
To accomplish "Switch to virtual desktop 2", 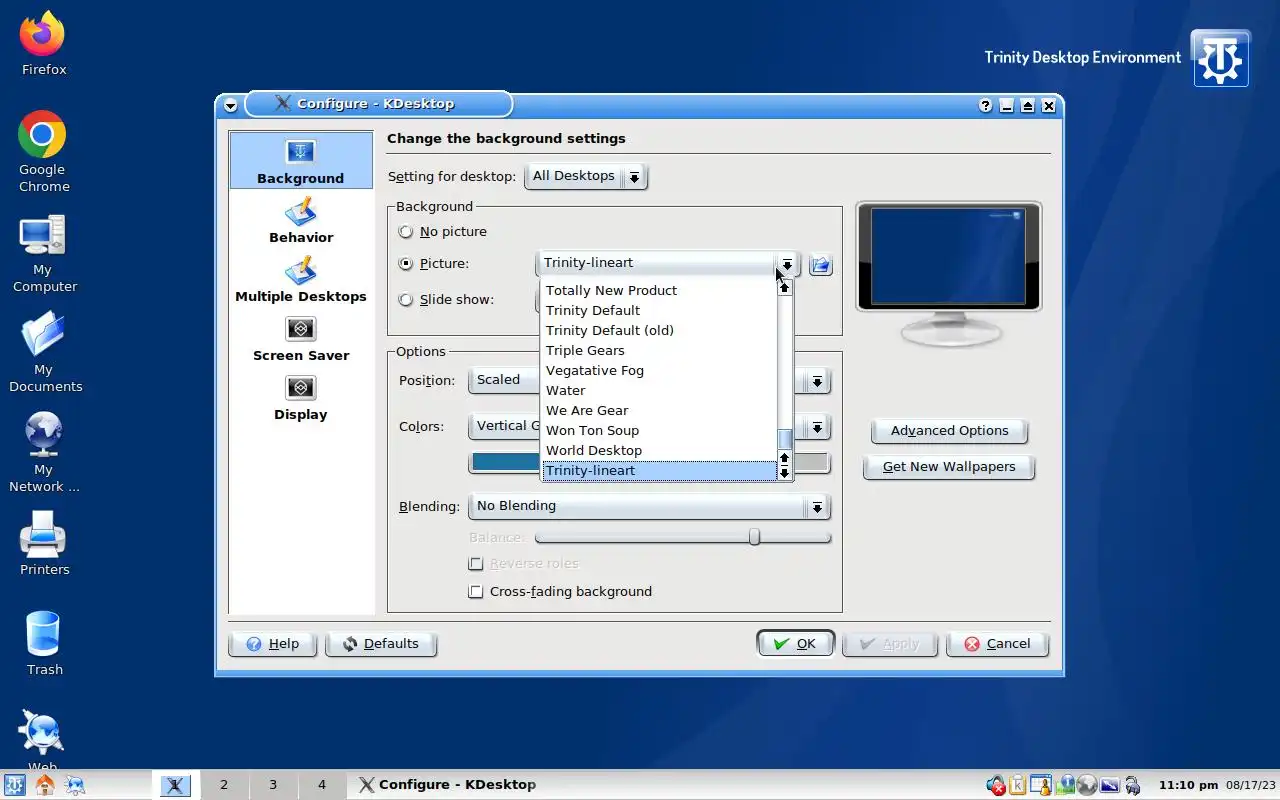I will click(224, 785).
